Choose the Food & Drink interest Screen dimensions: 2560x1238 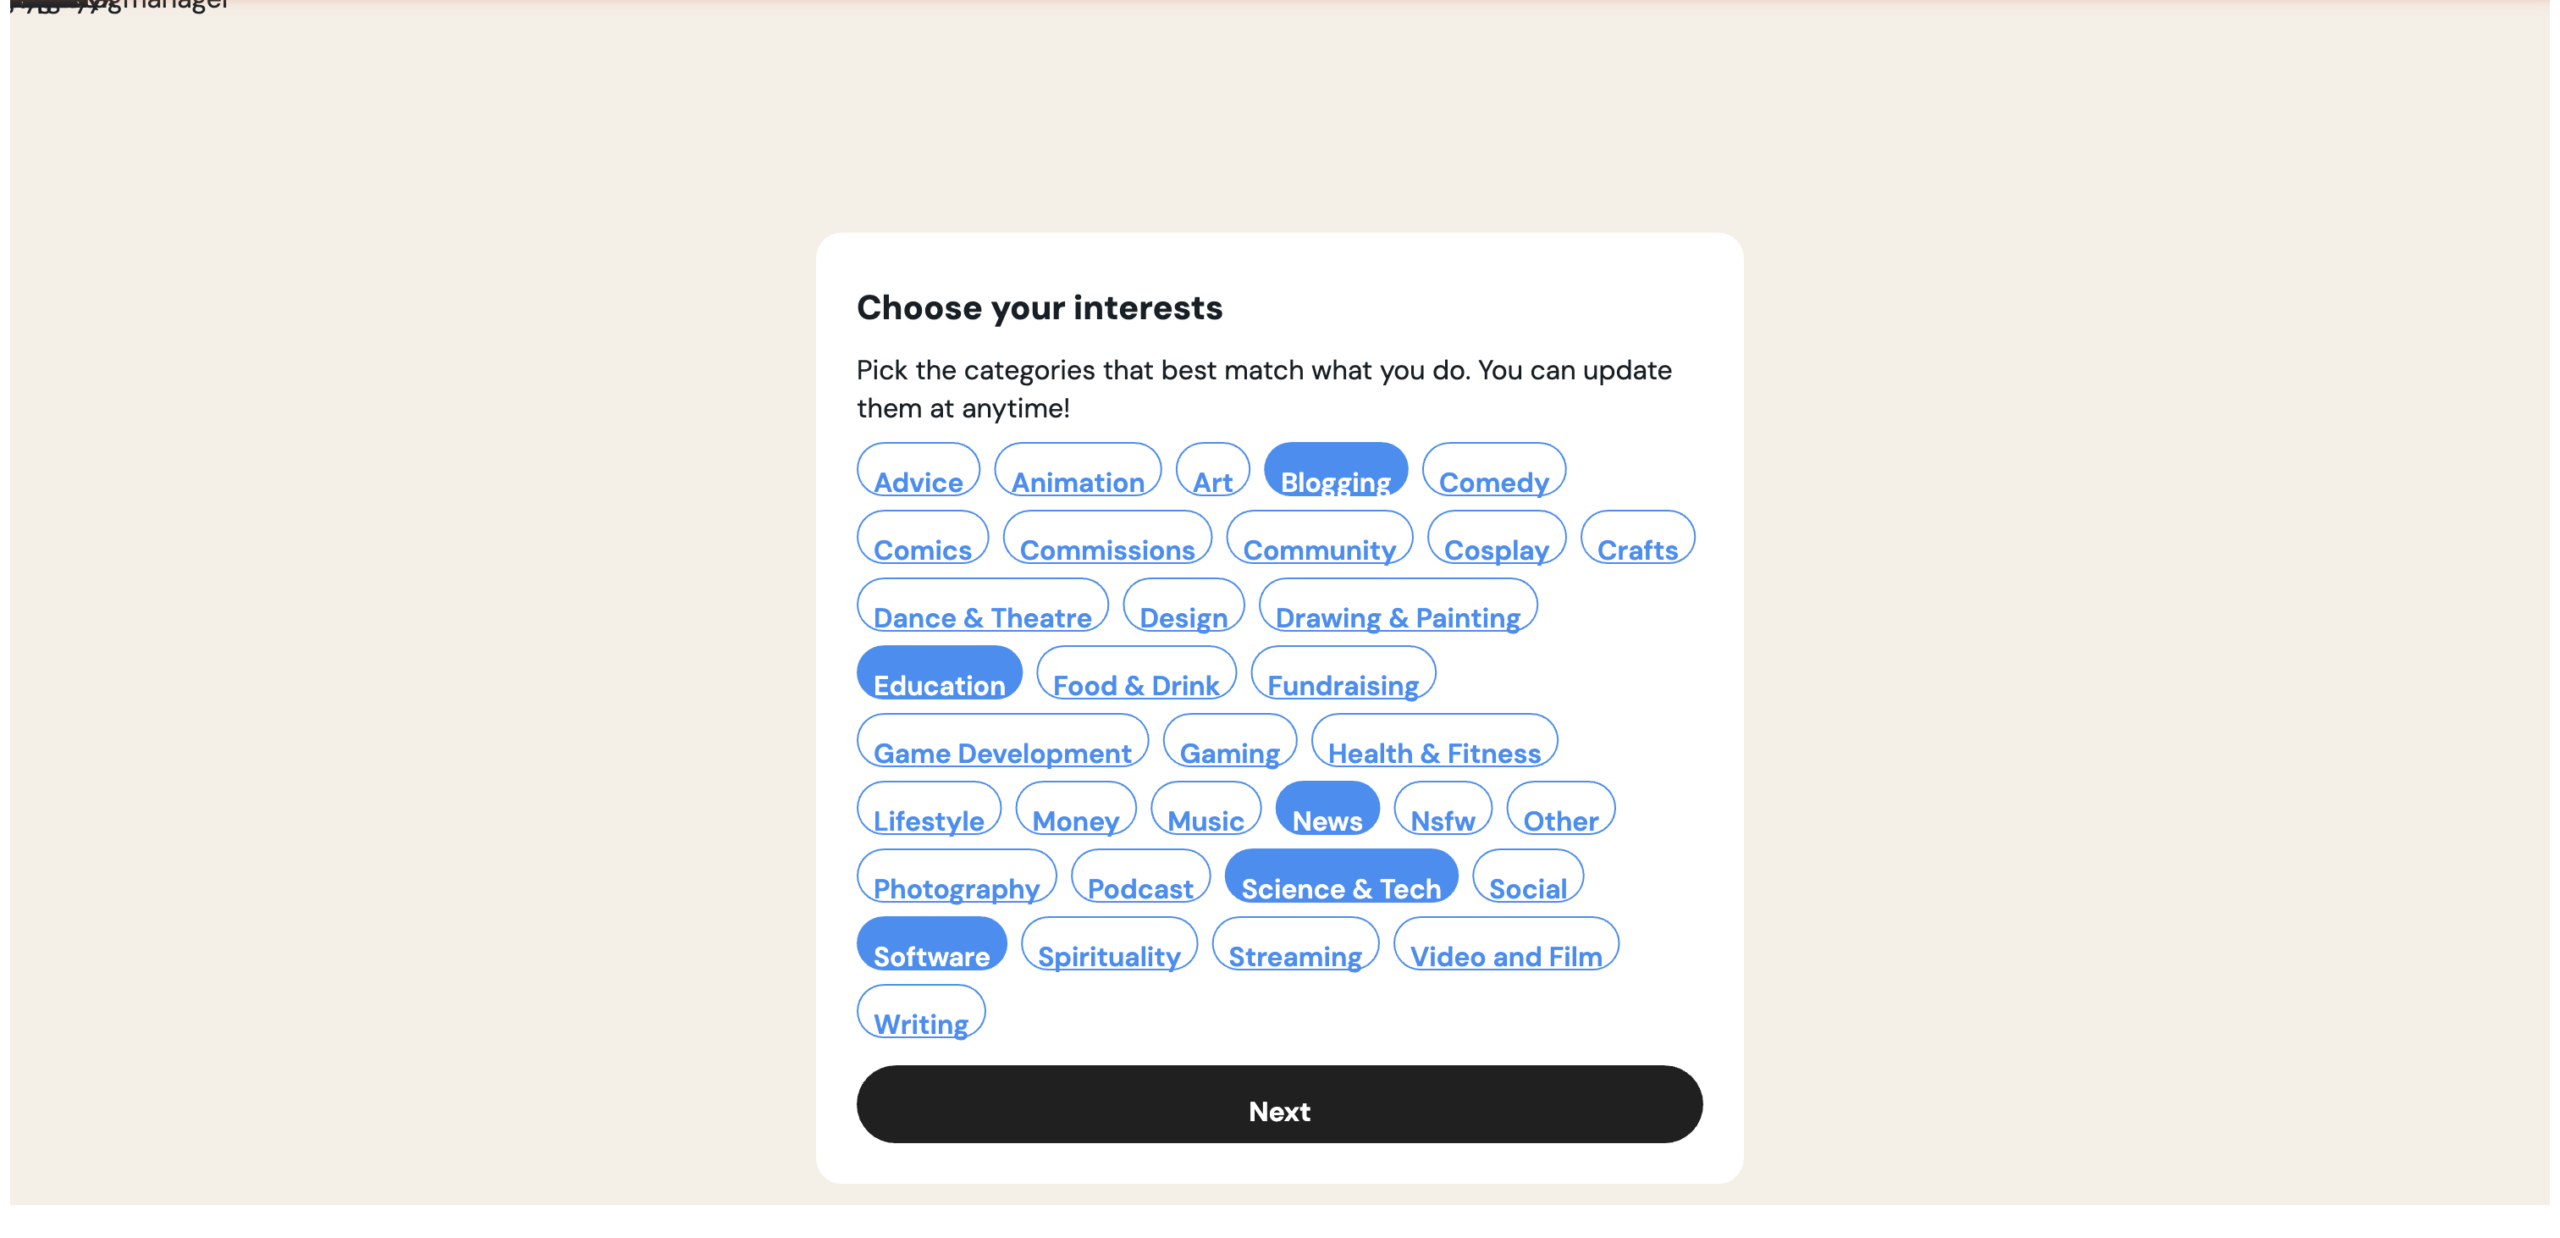click(1136, 674)
